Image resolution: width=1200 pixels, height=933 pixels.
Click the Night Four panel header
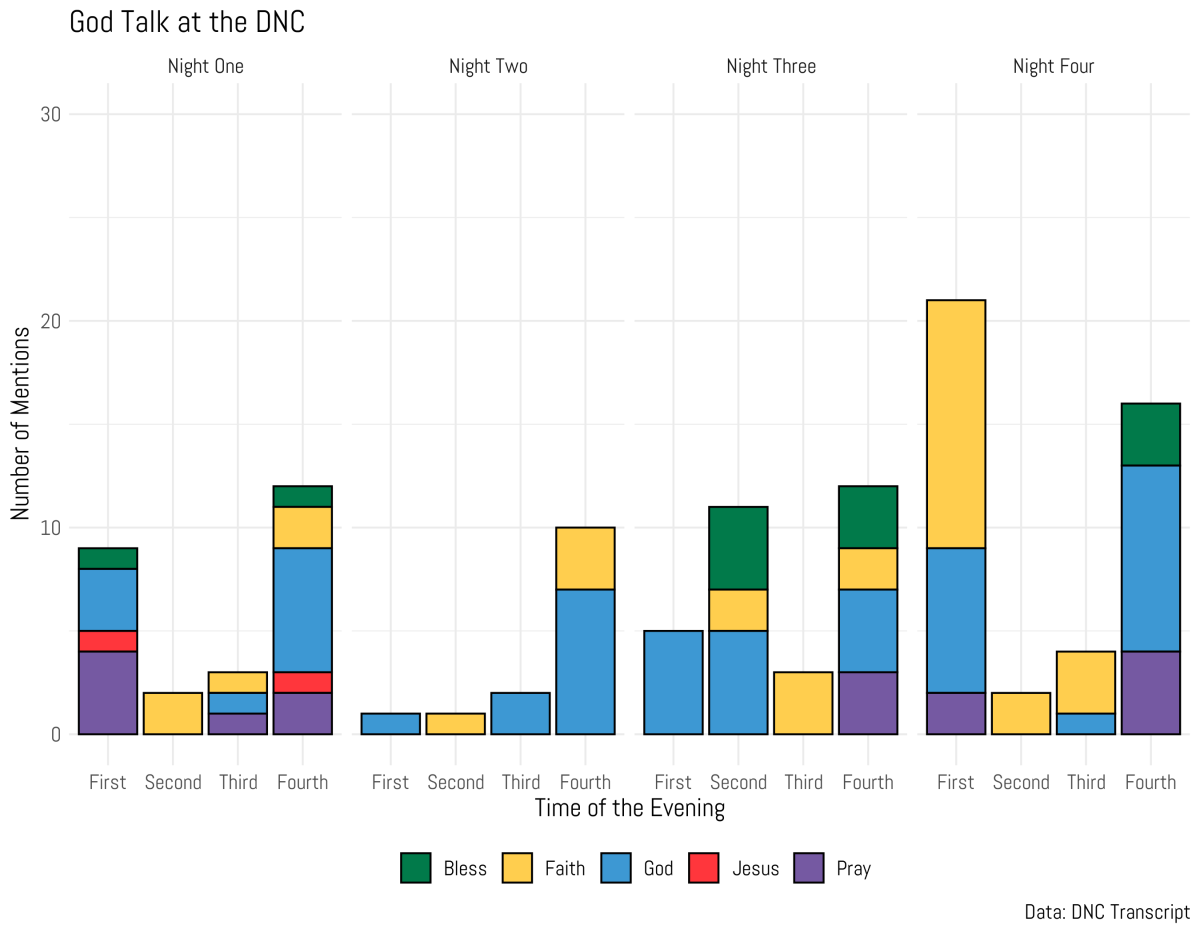(1053, 67)
